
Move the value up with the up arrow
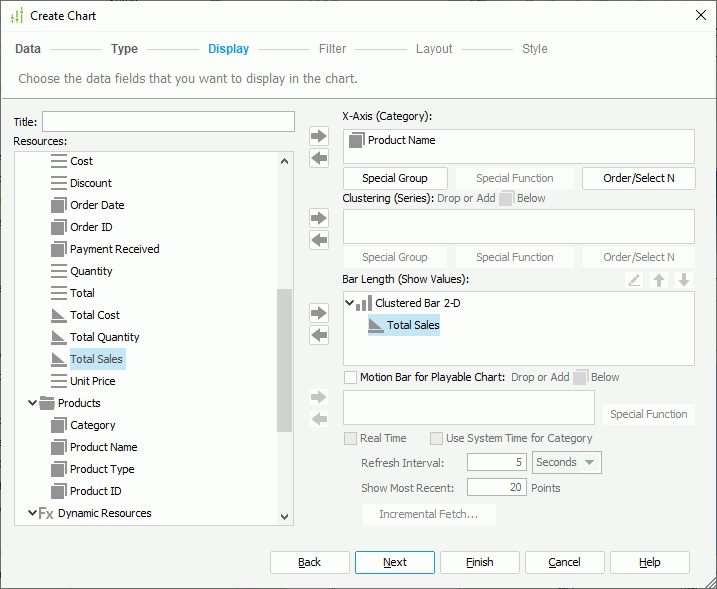[x=659, y=280]
